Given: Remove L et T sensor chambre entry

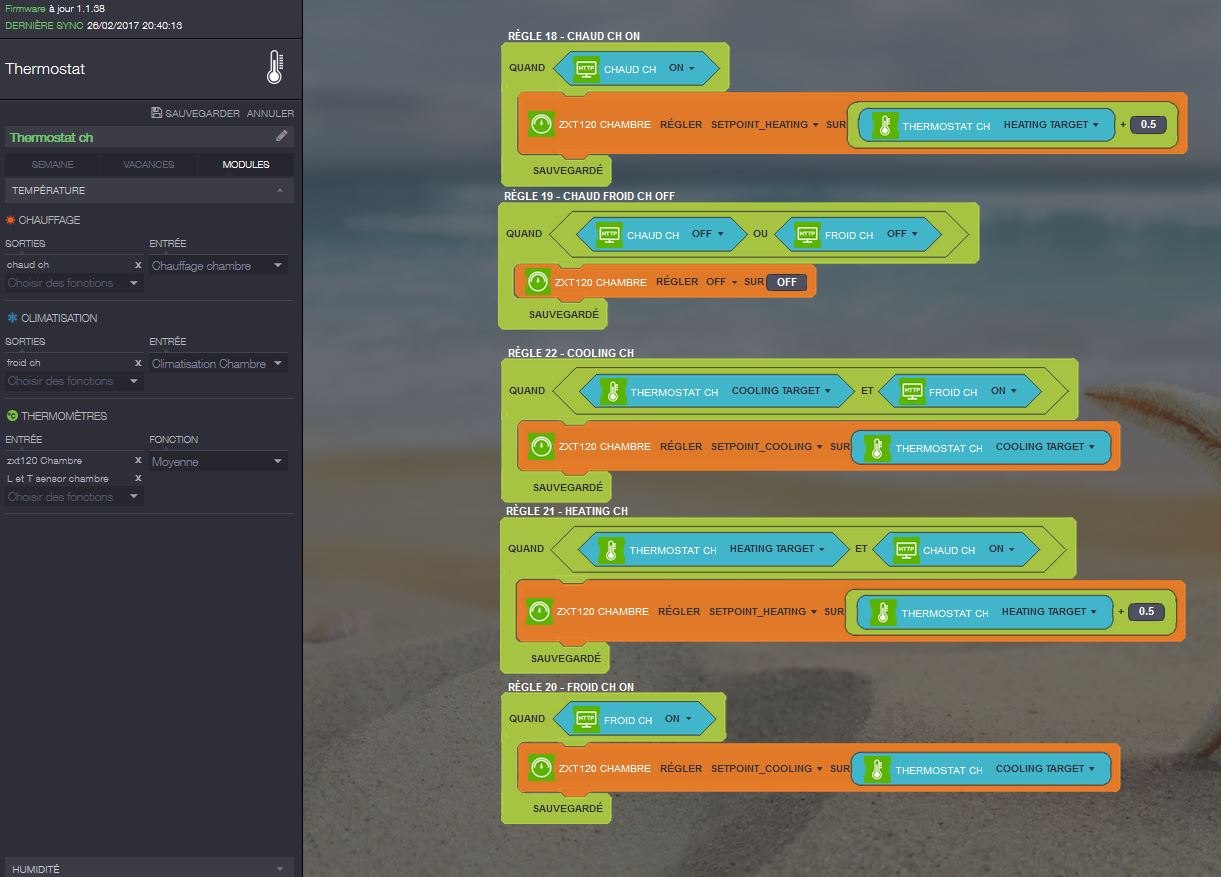Looking at the screenshot, I should [x=138, y=479].
